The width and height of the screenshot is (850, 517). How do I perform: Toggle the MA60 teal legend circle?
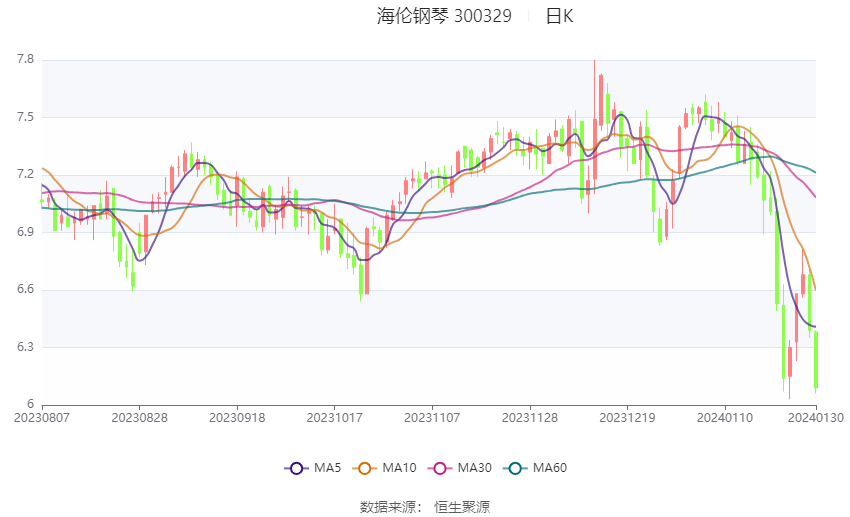click(515, 468)
